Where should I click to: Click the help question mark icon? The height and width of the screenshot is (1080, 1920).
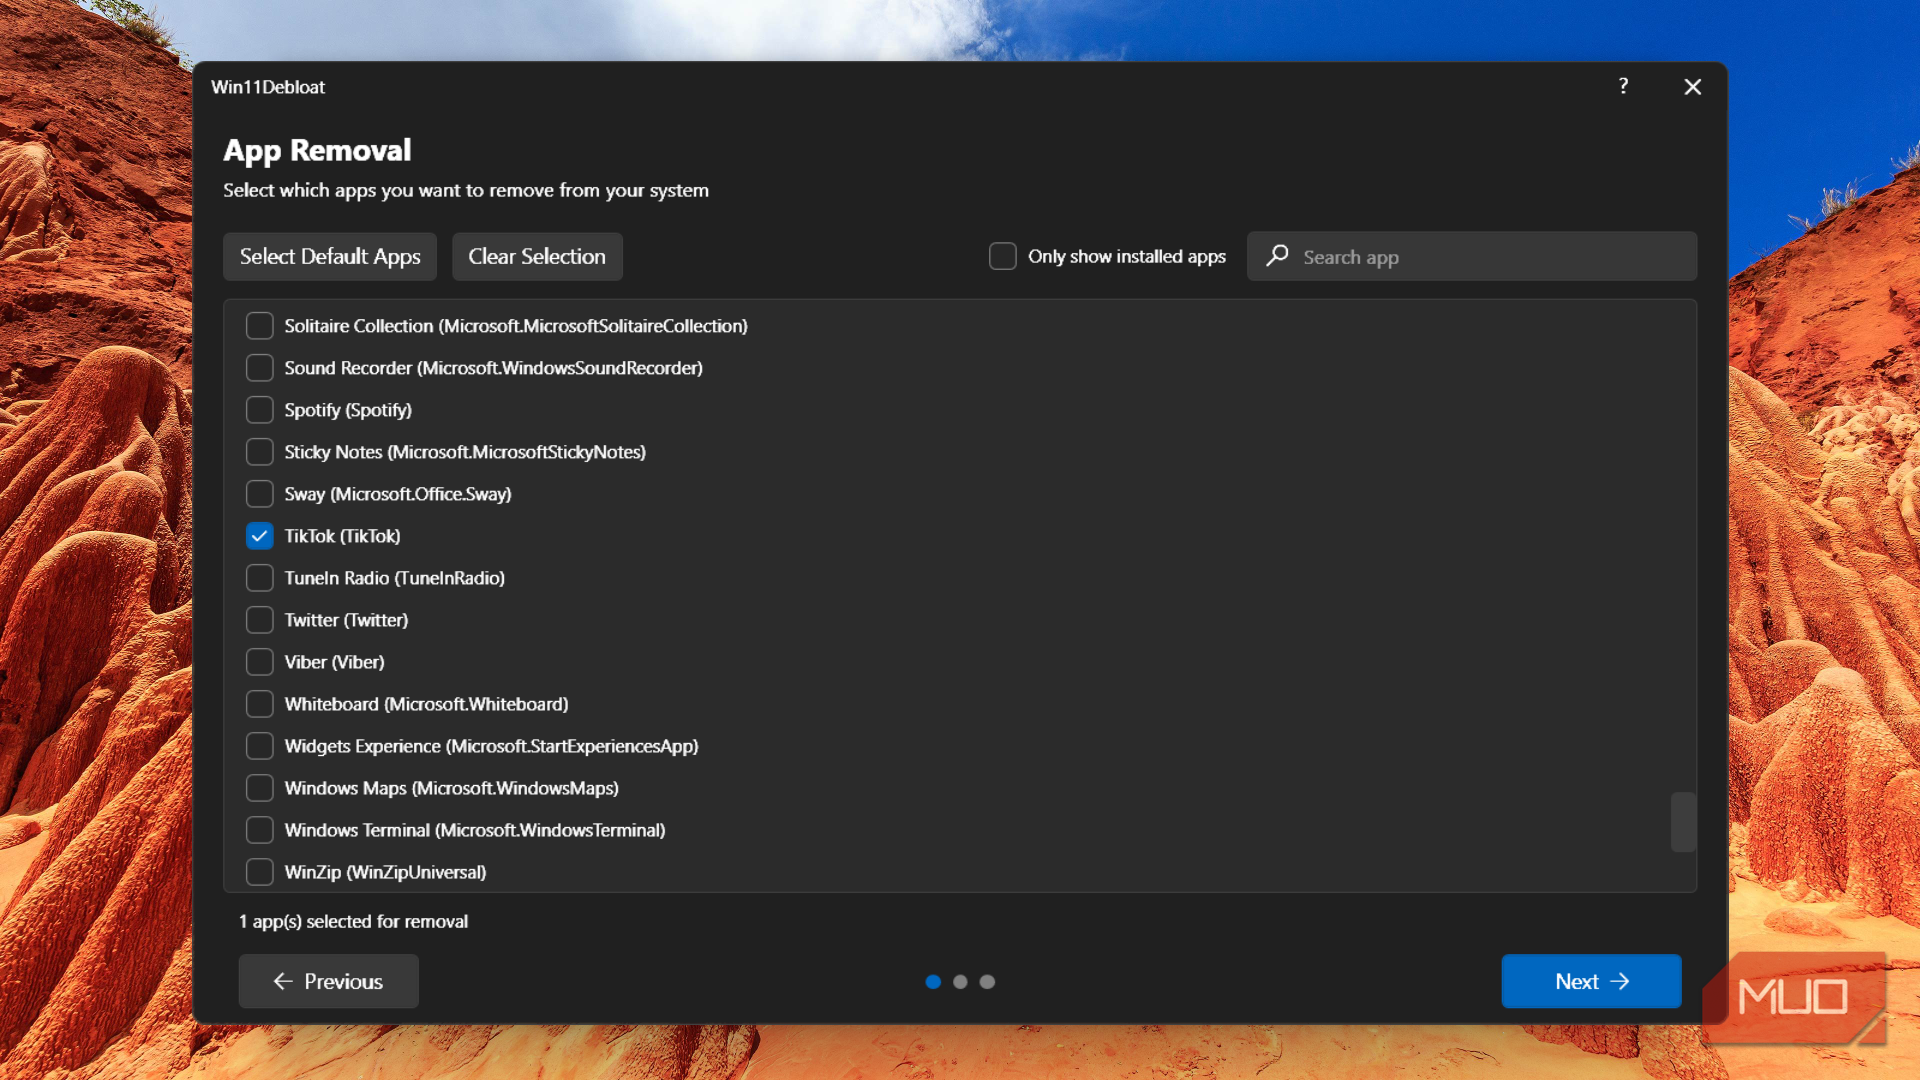click(1623, 86)
